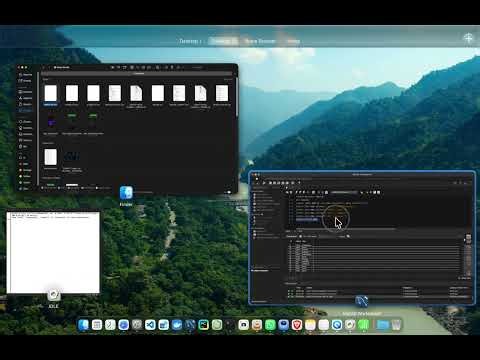Open System Settings gear in the Dock
The image size is (480, 360).
point(137,325)
